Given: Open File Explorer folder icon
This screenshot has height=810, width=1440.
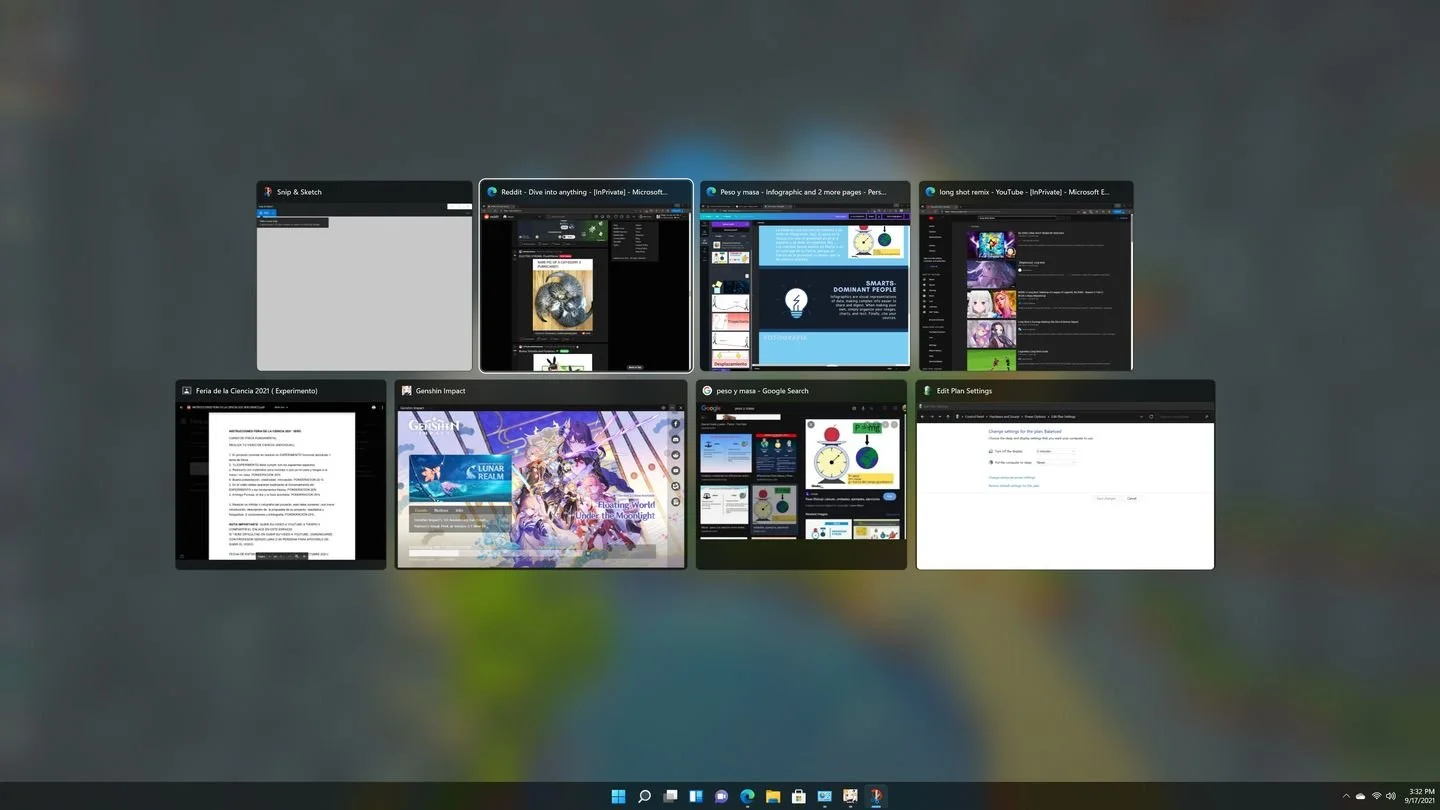Looking at the screenshot, I should click(773, 796).
